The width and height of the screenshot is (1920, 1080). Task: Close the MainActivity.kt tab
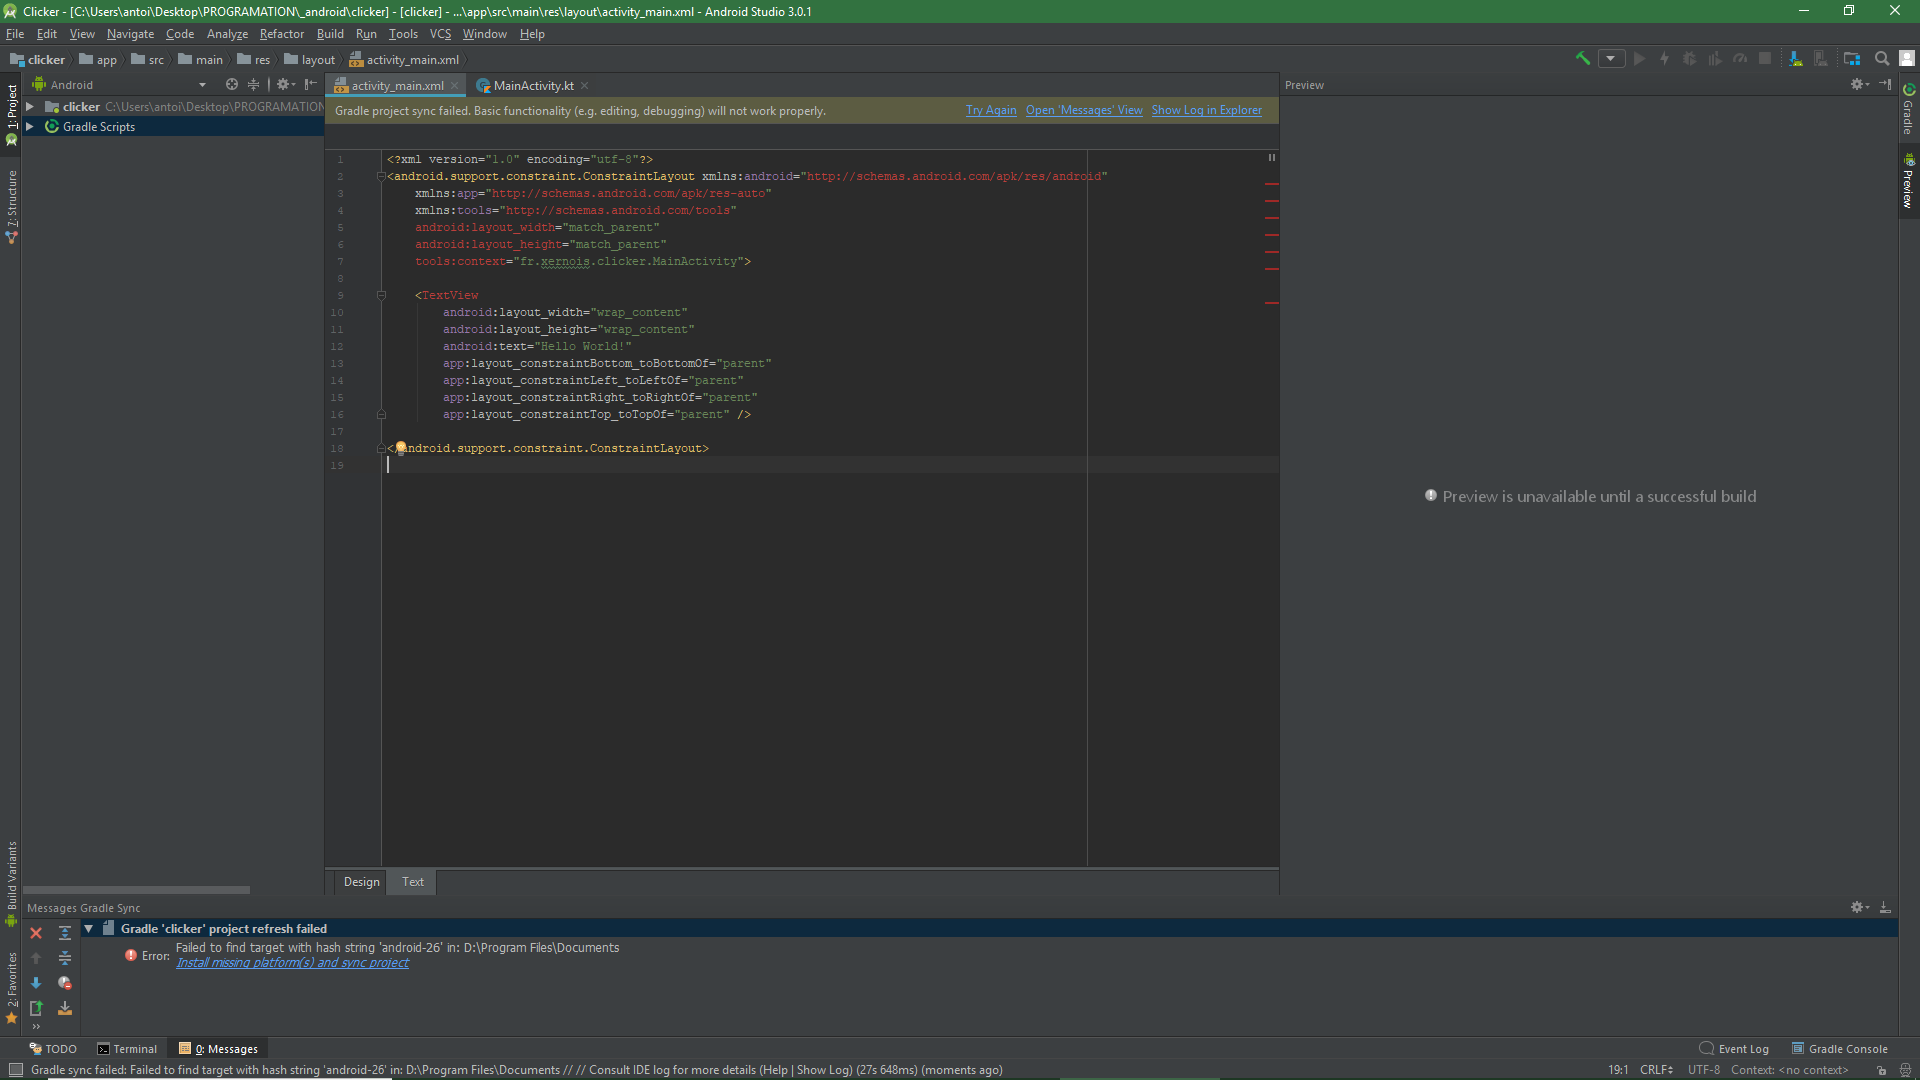(x=585, y=86)
